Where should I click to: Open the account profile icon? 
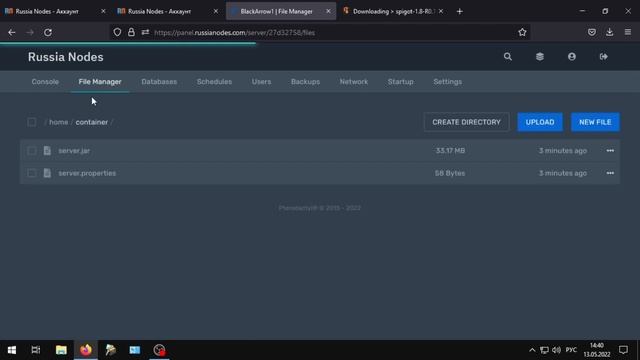coord(571,57)
